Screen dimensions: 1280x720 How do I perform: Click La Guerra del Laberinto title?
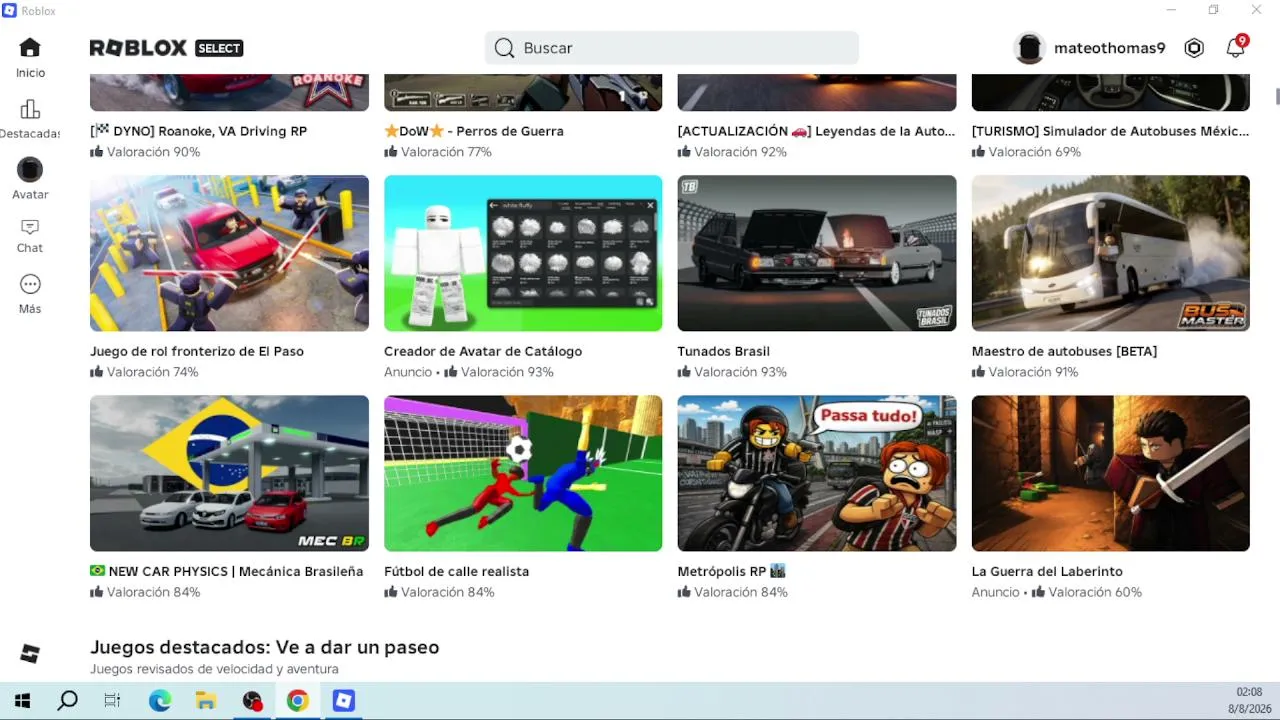1047,571
